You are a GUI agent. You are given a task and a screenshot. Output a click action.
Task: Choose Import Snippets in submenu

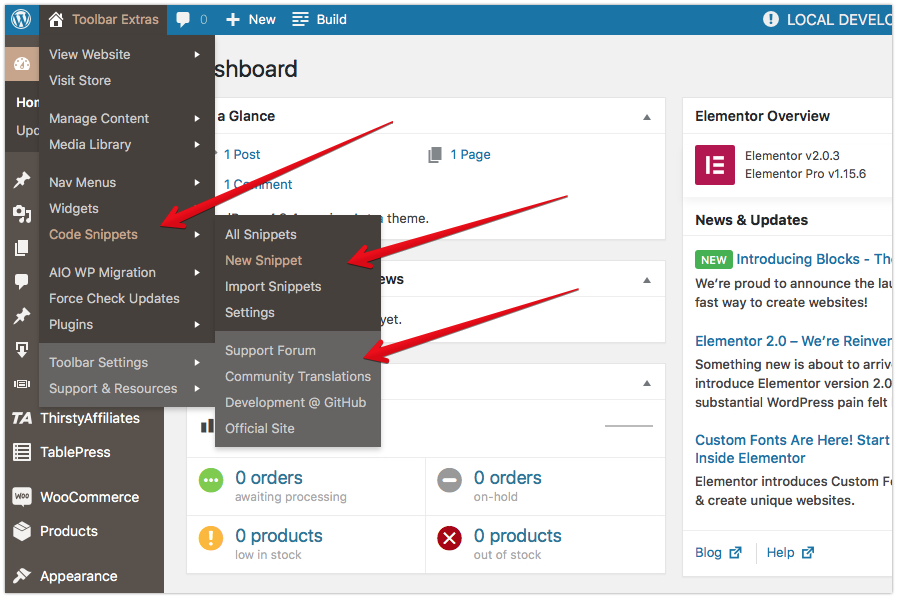point(273,287)
